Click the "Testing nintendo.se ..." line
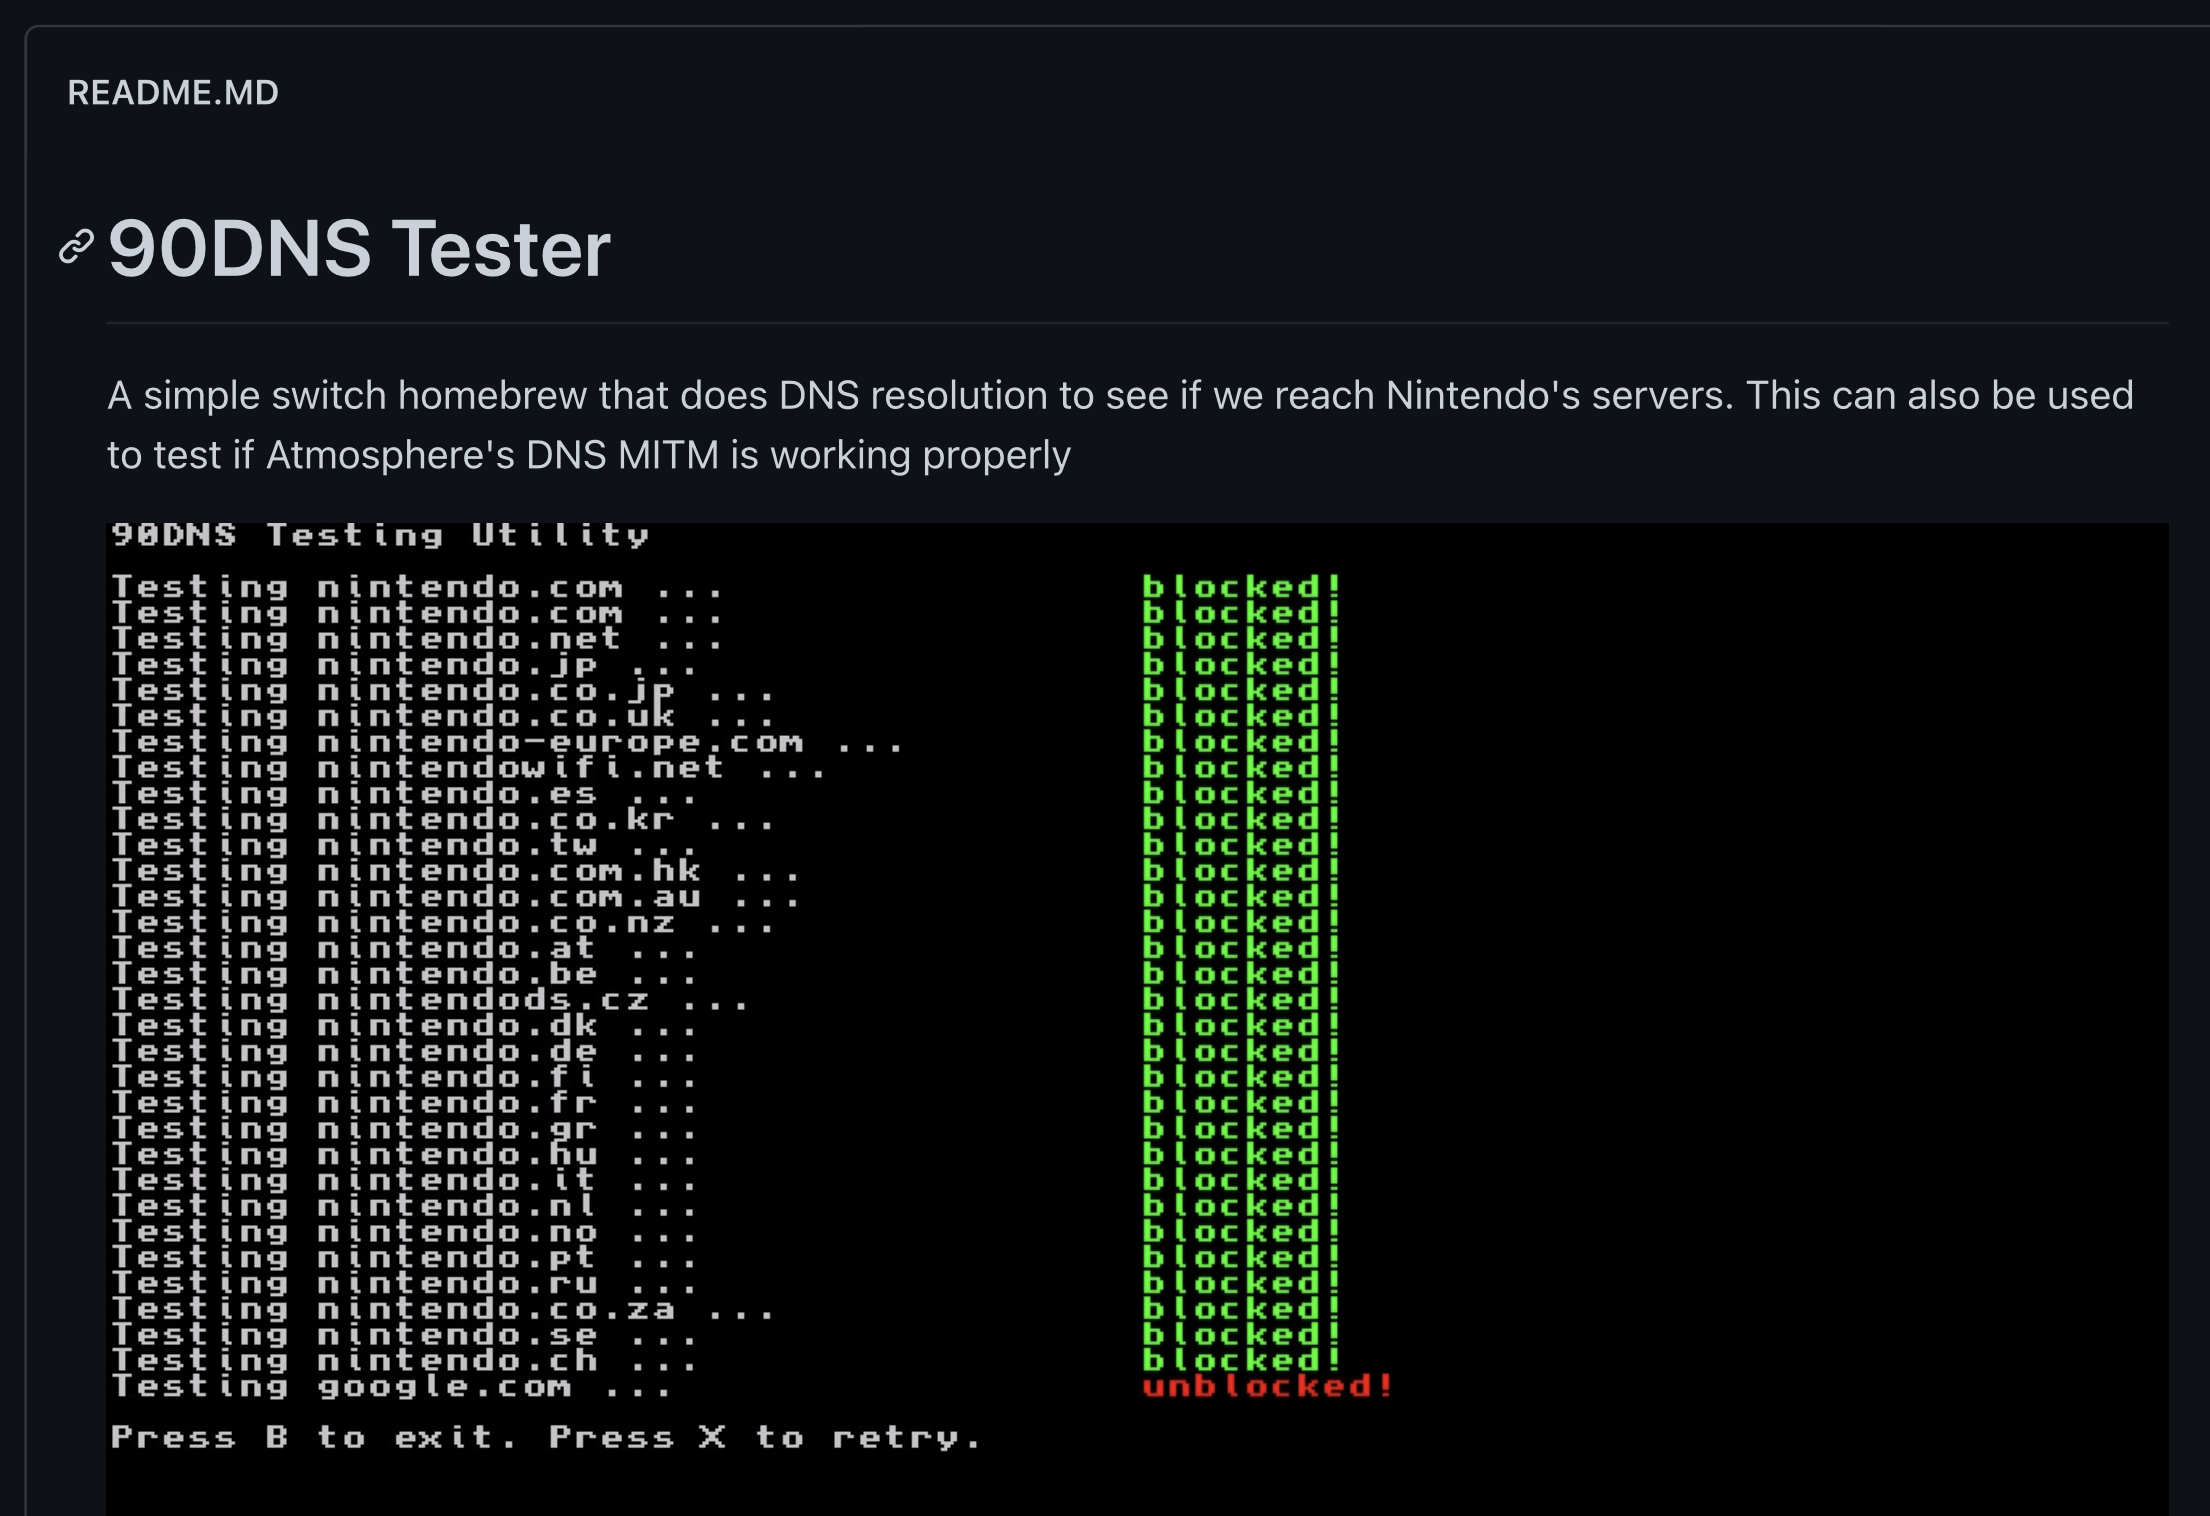Screen dimensions: 2210x1516 tap(403, 1337)
